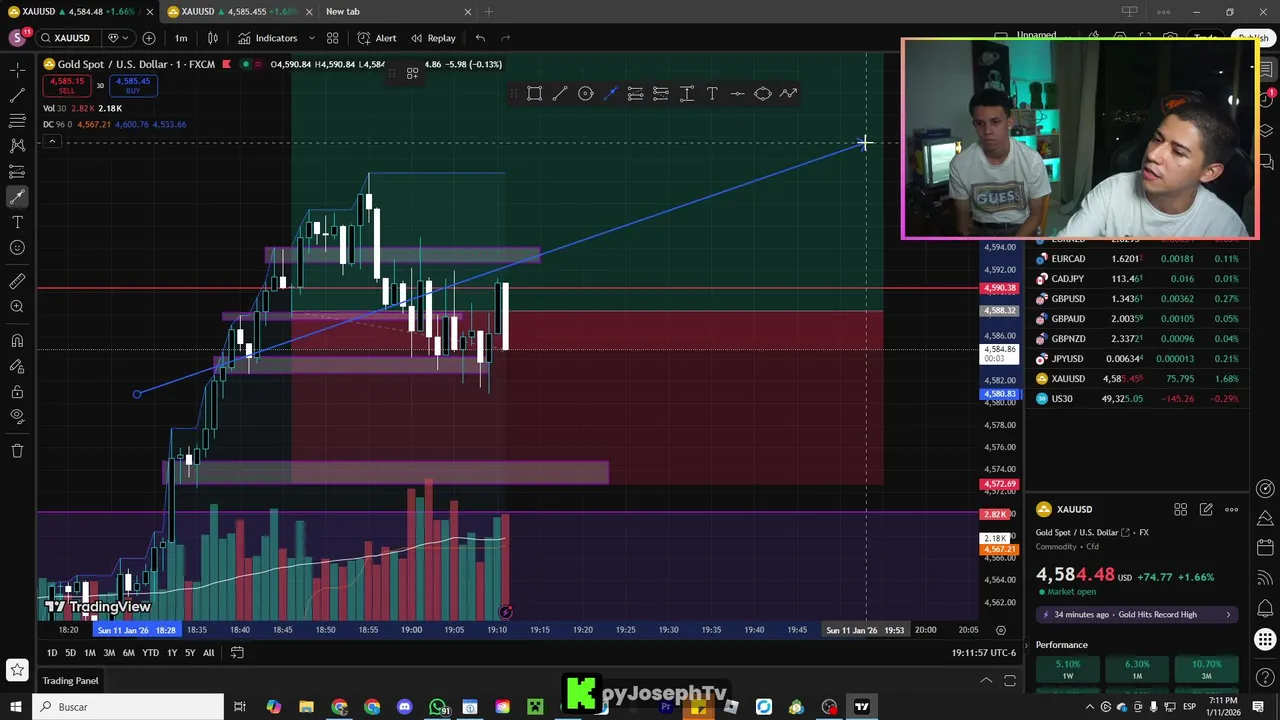
Task: Open the 19:11:57 UTC-6 timezone menu
Action: (x=983, y=653)
